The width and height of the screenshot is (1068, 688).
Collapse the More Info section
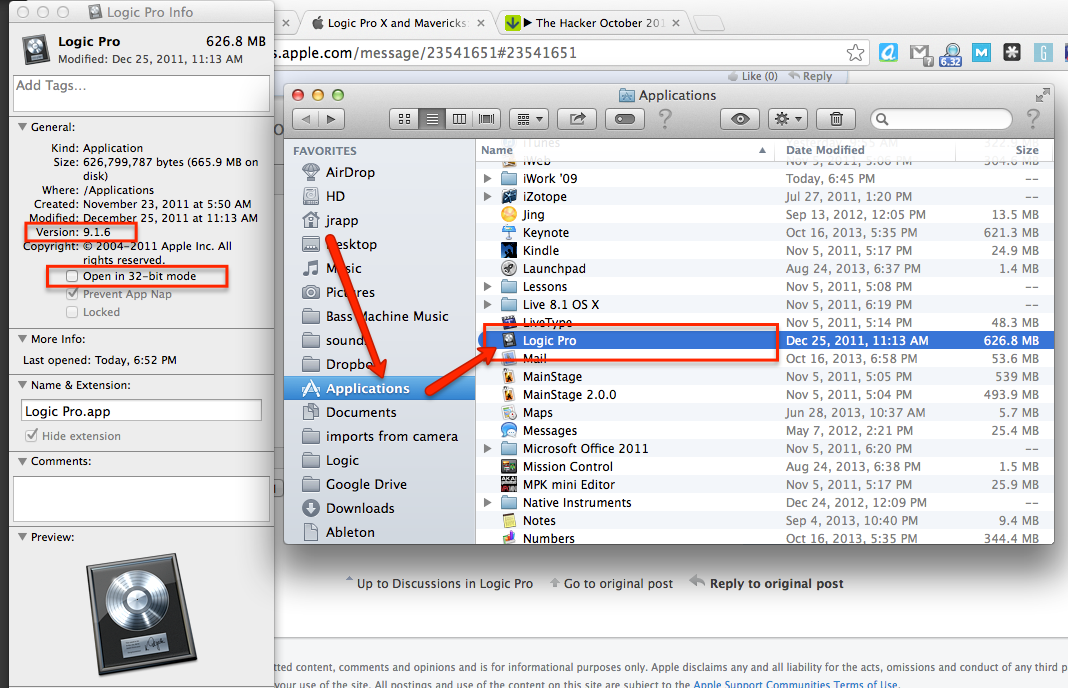click(x=22, y=339)
